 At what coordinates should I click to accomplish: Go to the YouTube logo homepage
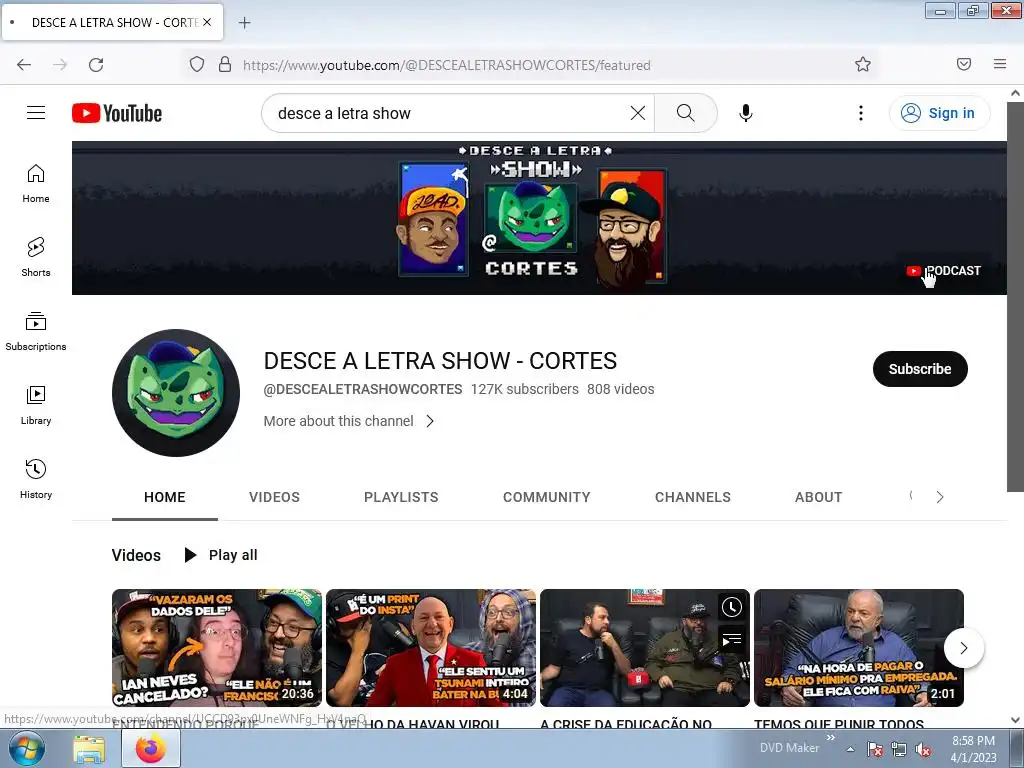117,113
